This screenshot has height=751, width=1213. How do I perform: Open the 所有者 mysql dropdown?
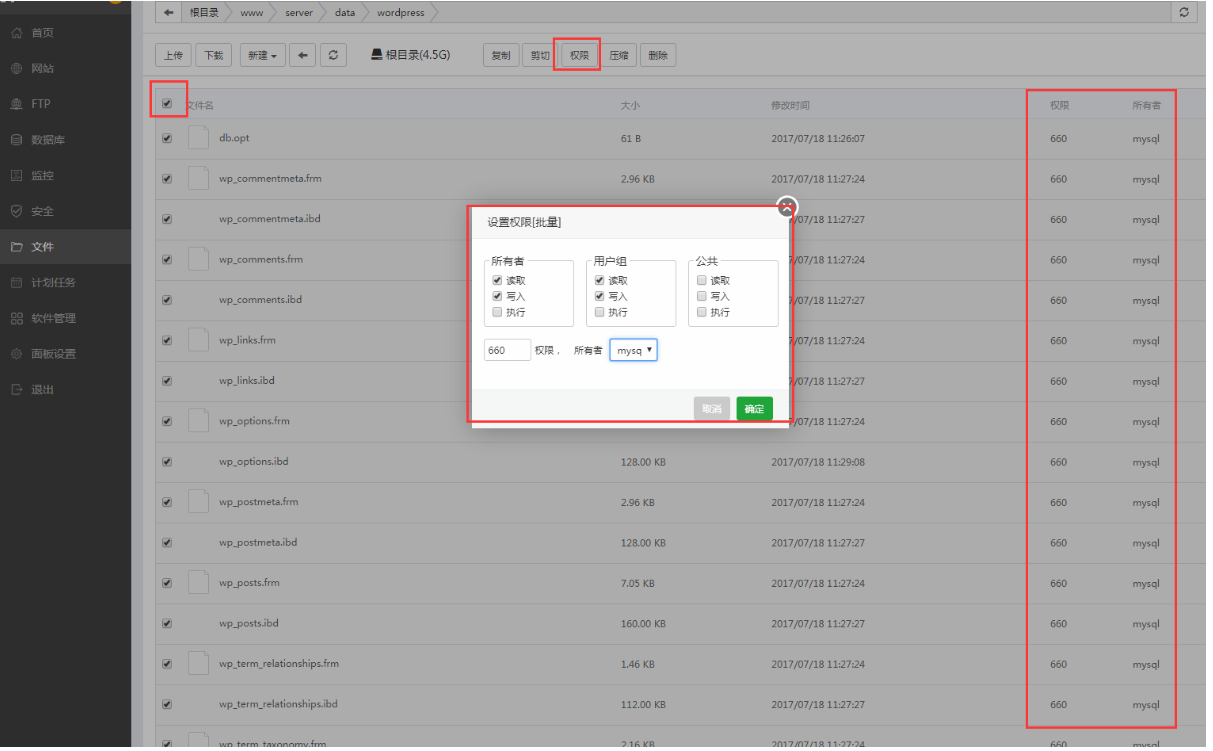click(633, 350)
